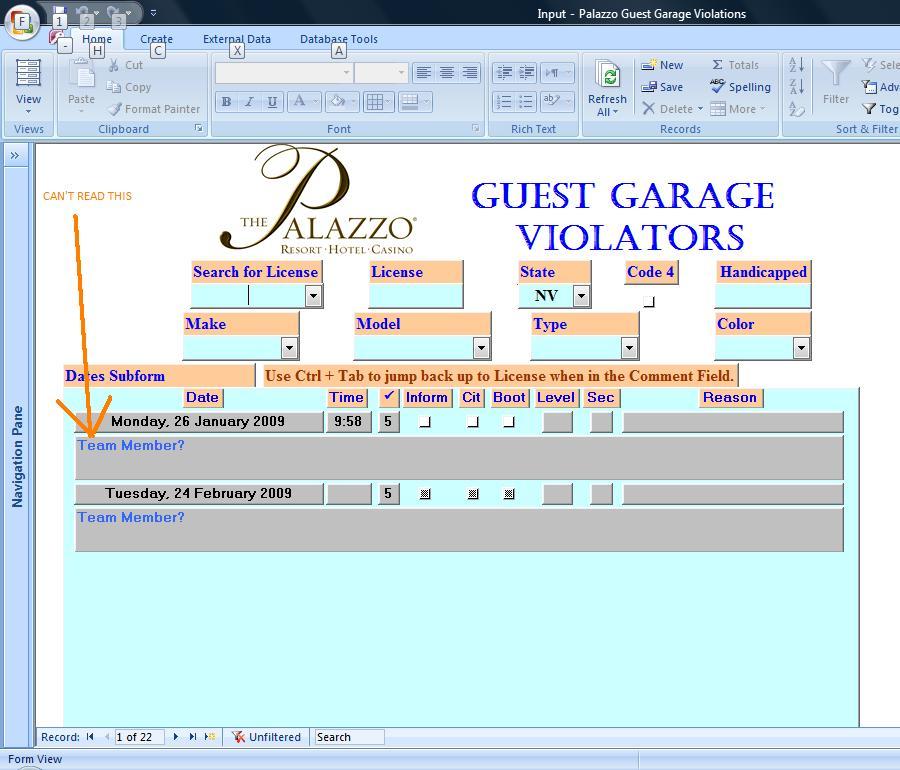900x770 pixels.
Task: Click comment field under 26 January row
Action: click(459, 457)
